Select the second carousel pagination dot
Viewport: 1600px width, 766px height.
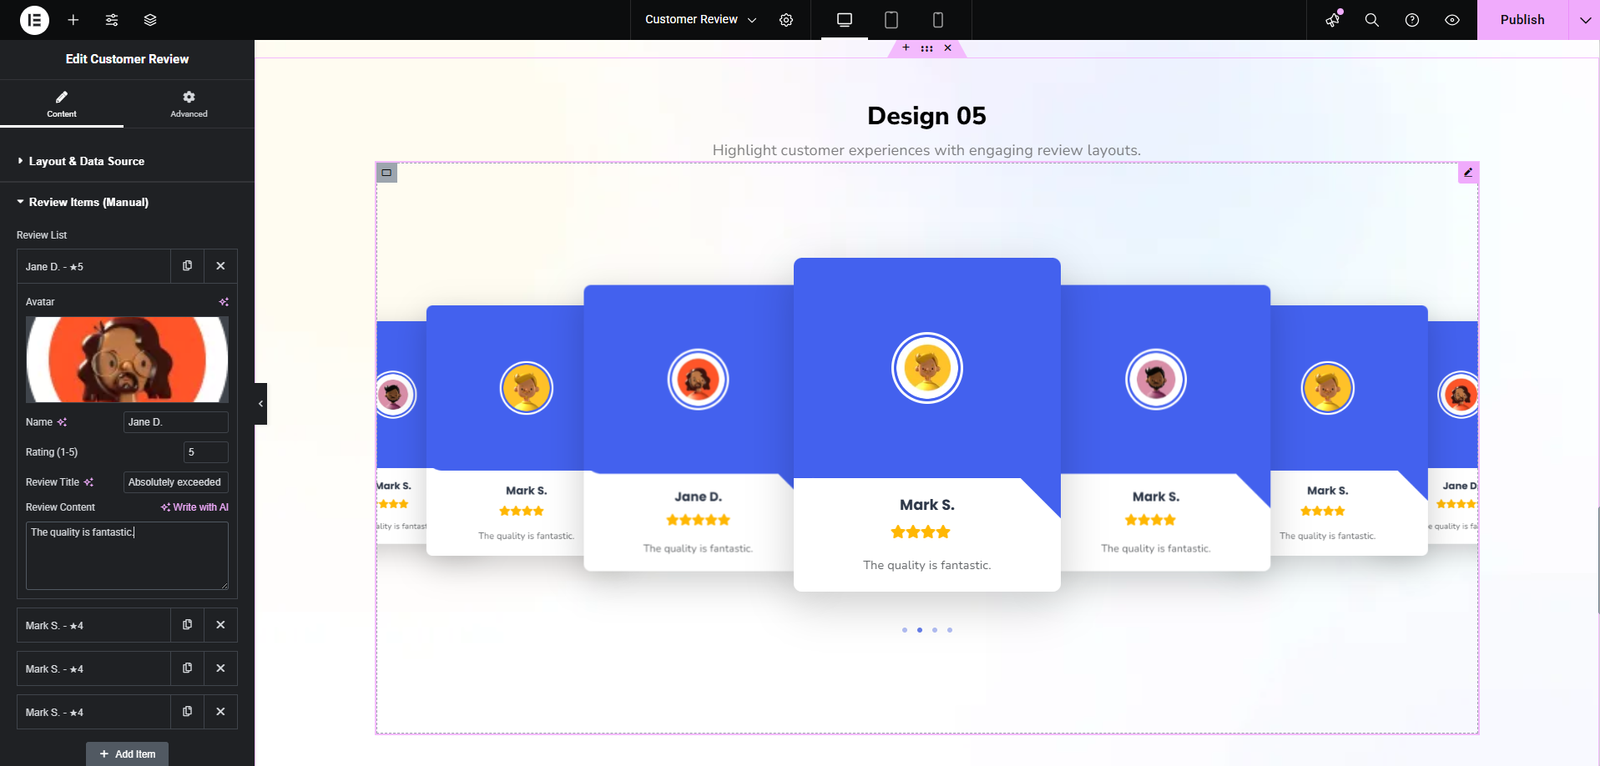[x=920, y=630]
